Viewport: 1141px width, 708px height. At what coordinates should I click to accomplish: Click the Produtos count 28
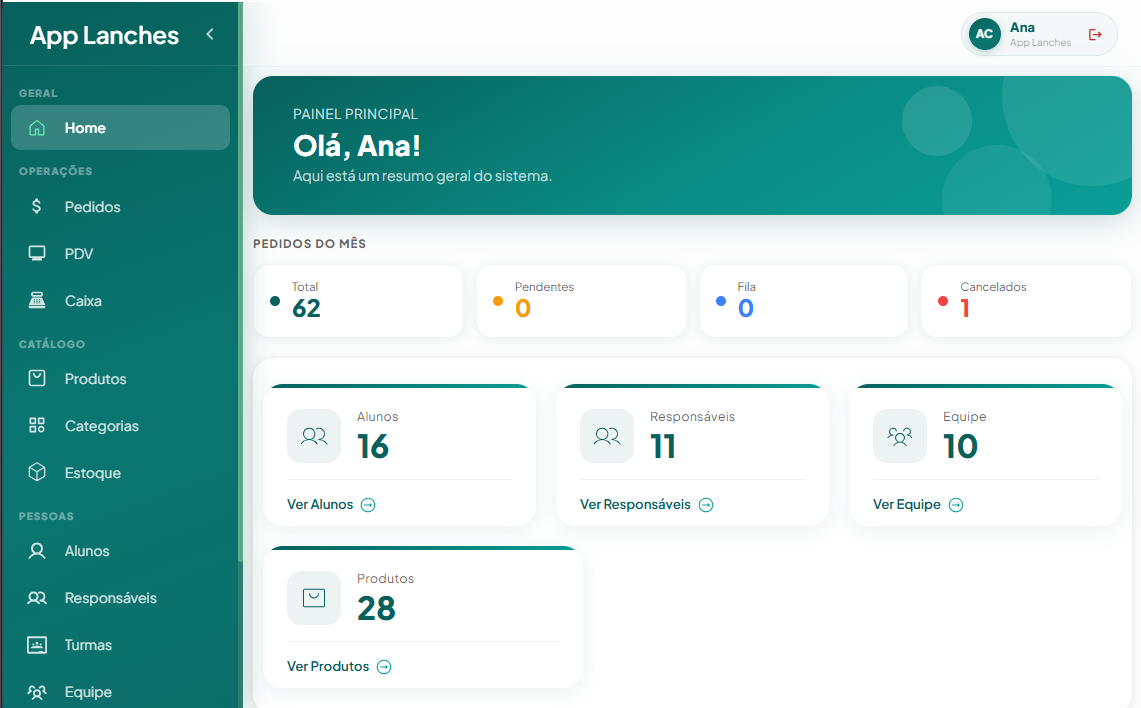pyautogui.click(x=375, y=608)
